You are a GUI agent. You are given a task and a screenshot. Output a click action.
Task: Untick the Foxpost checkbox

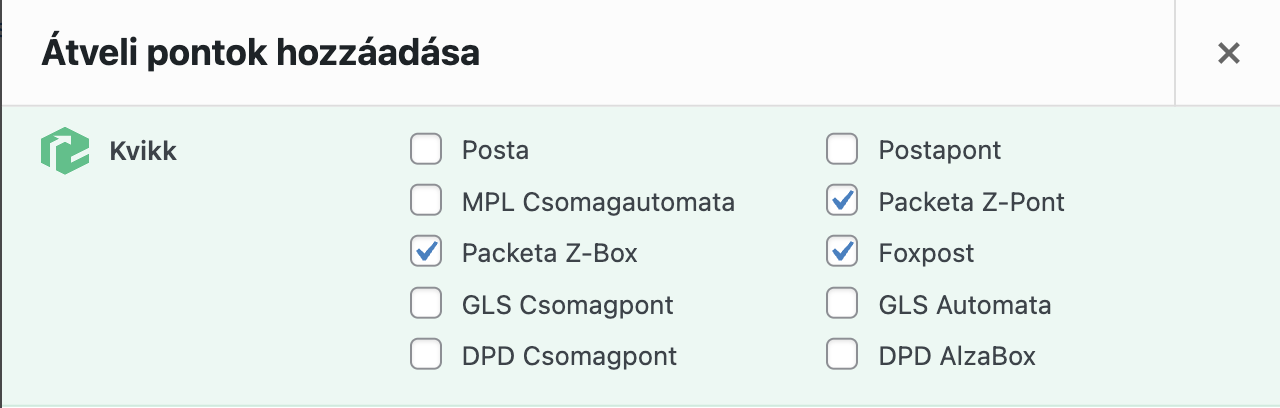click(842, 252)
